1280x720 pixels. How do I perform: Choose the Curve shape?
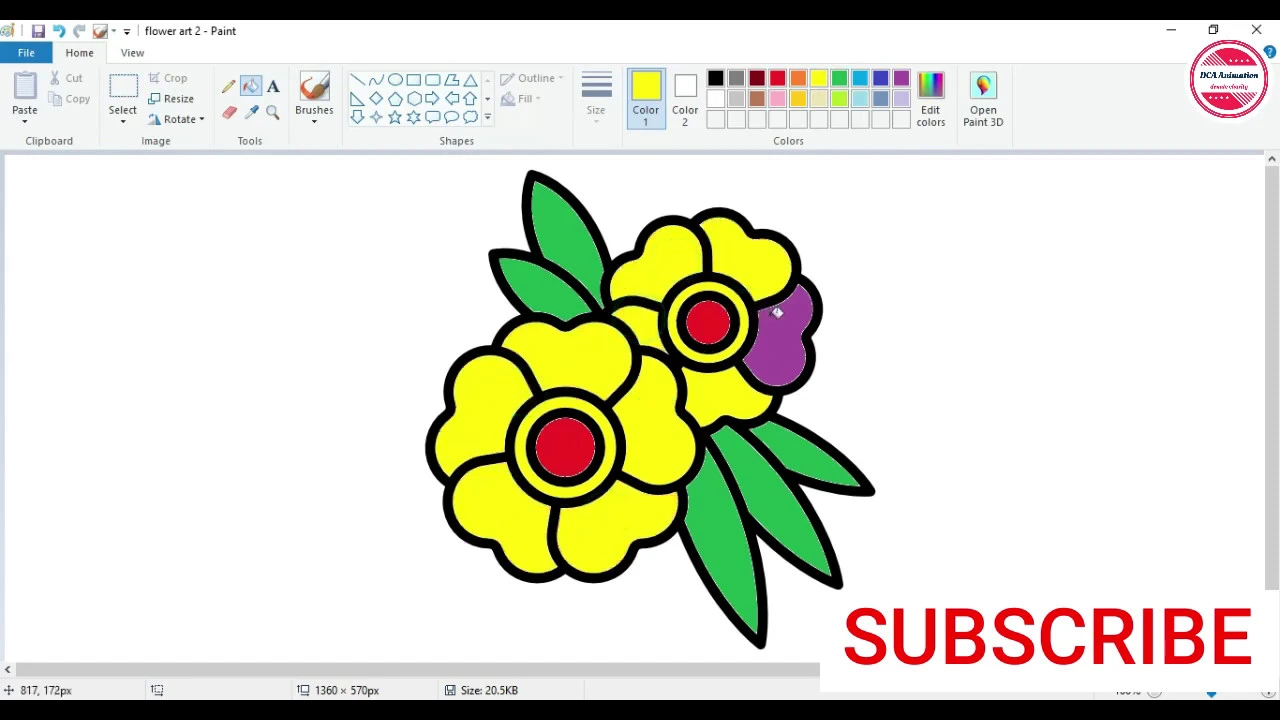(376, 80)
